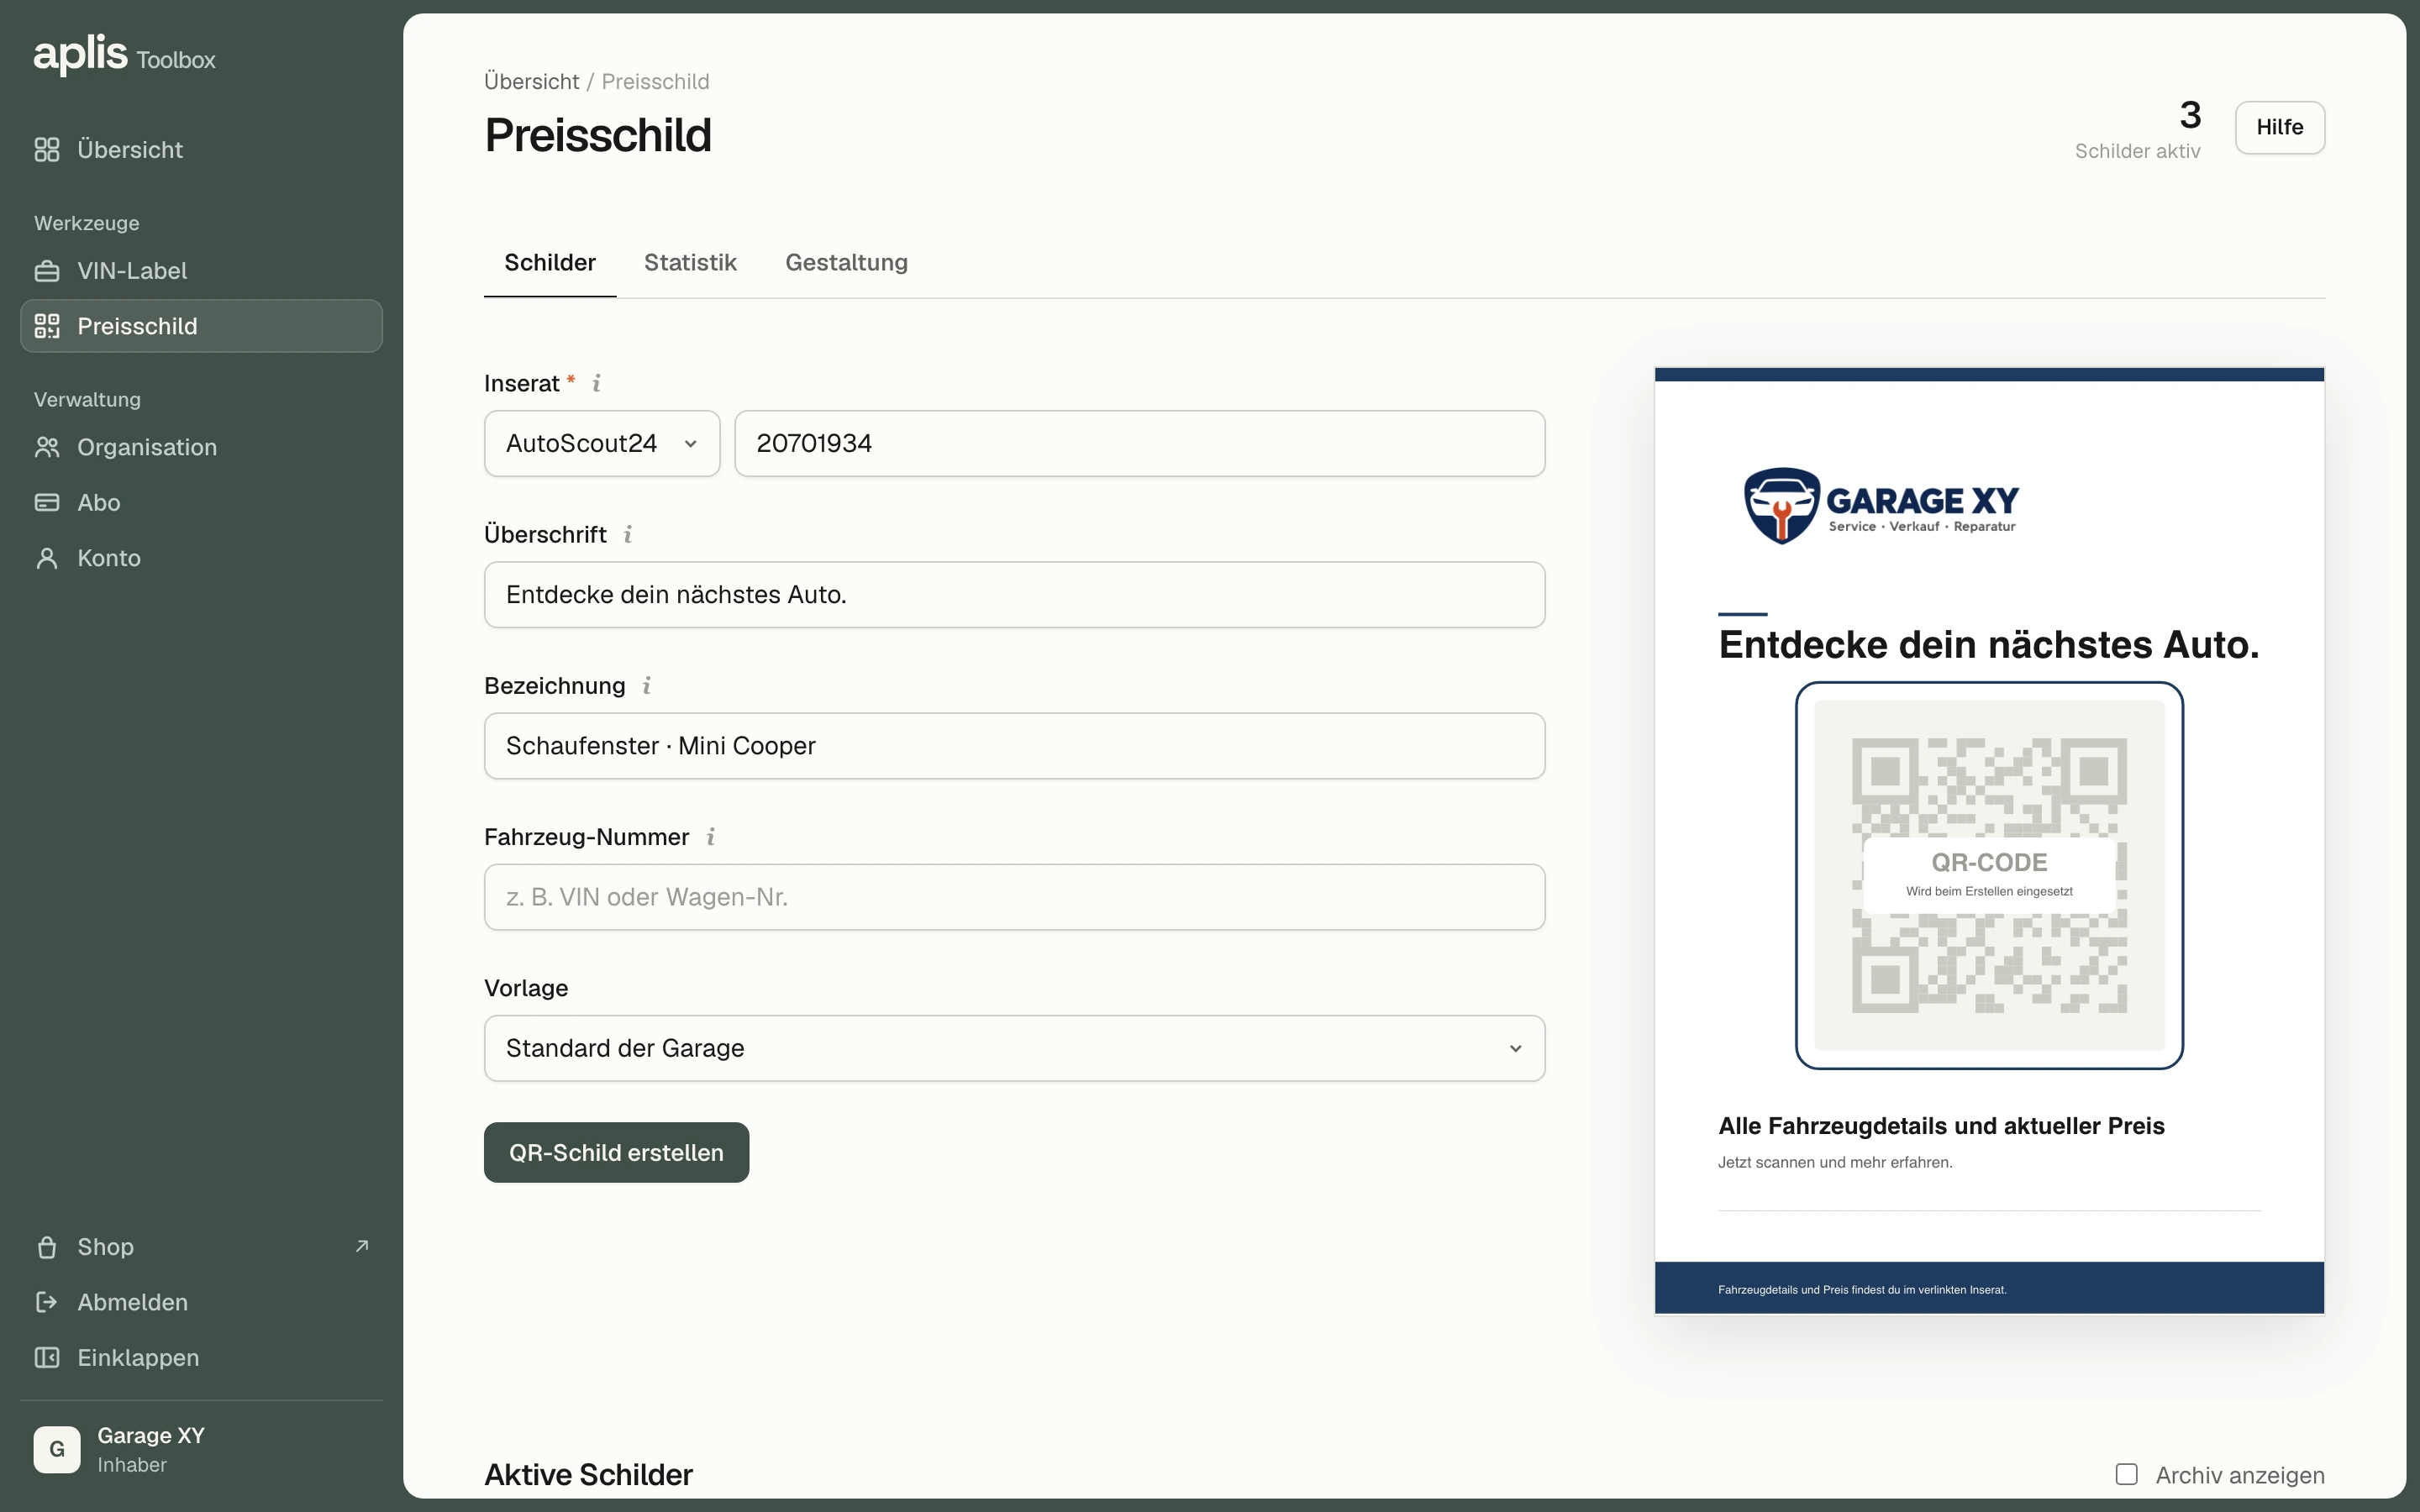Click the info icon next to Inserat

pyautogui.click(x=597, y=383)
